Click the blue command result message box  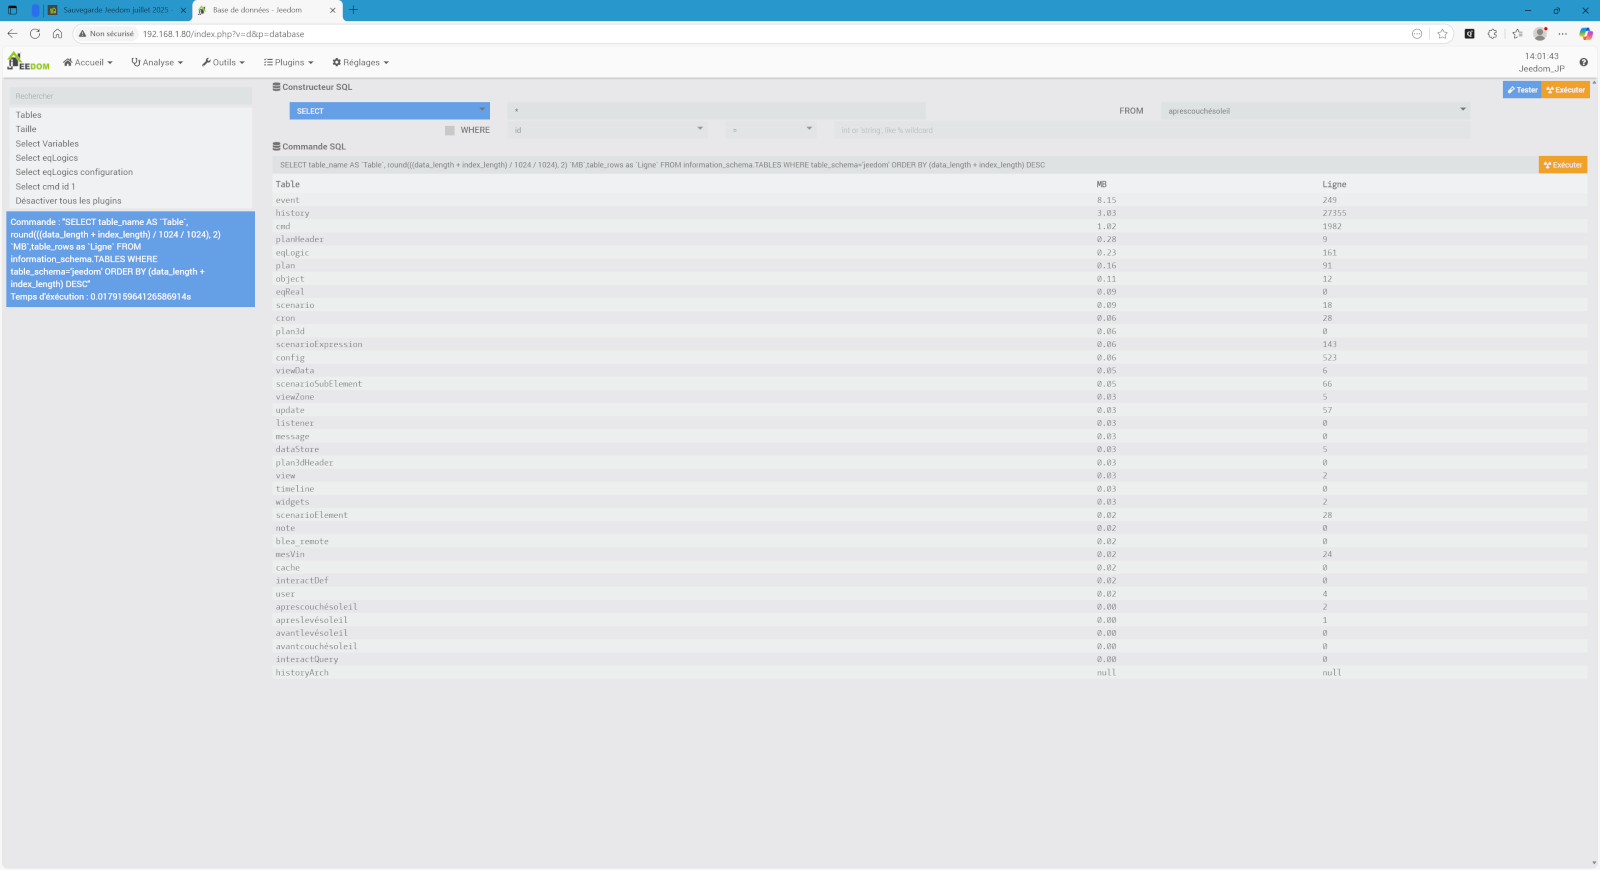(131, 259)
